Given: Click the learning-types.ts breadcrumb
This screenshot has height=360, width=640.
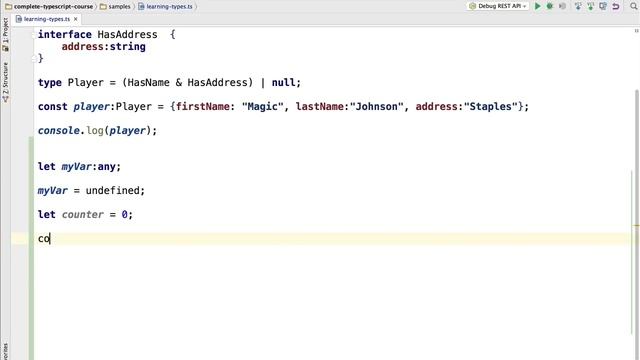Looking at the screenshot, I should tap(165, 7).
